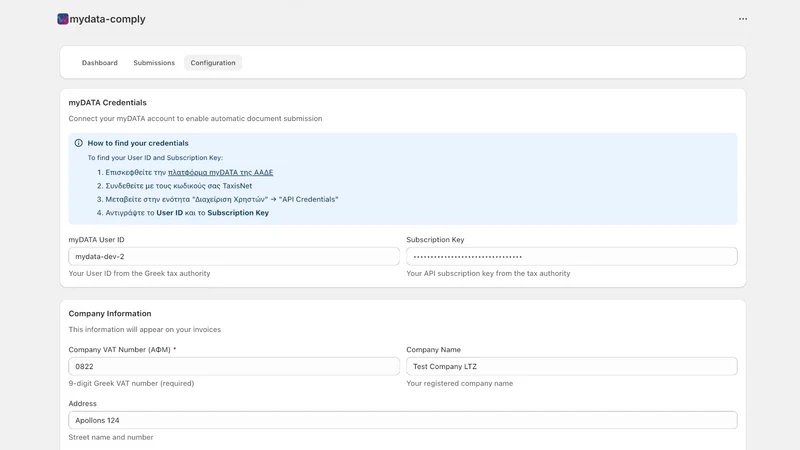Click the info icon beside How to find your credentials
Viewport: 800px width, 450px height.
click(x=79, y=143)
